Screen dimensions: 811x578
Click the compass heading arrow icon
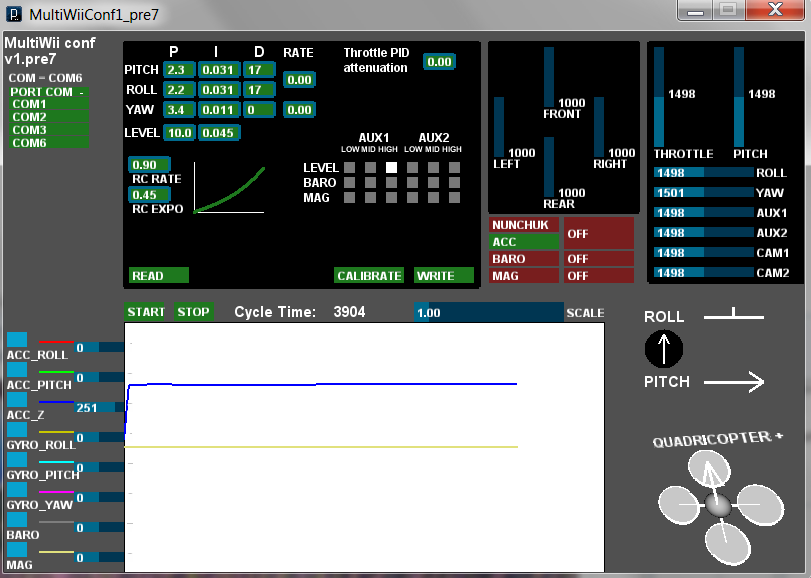664,349
